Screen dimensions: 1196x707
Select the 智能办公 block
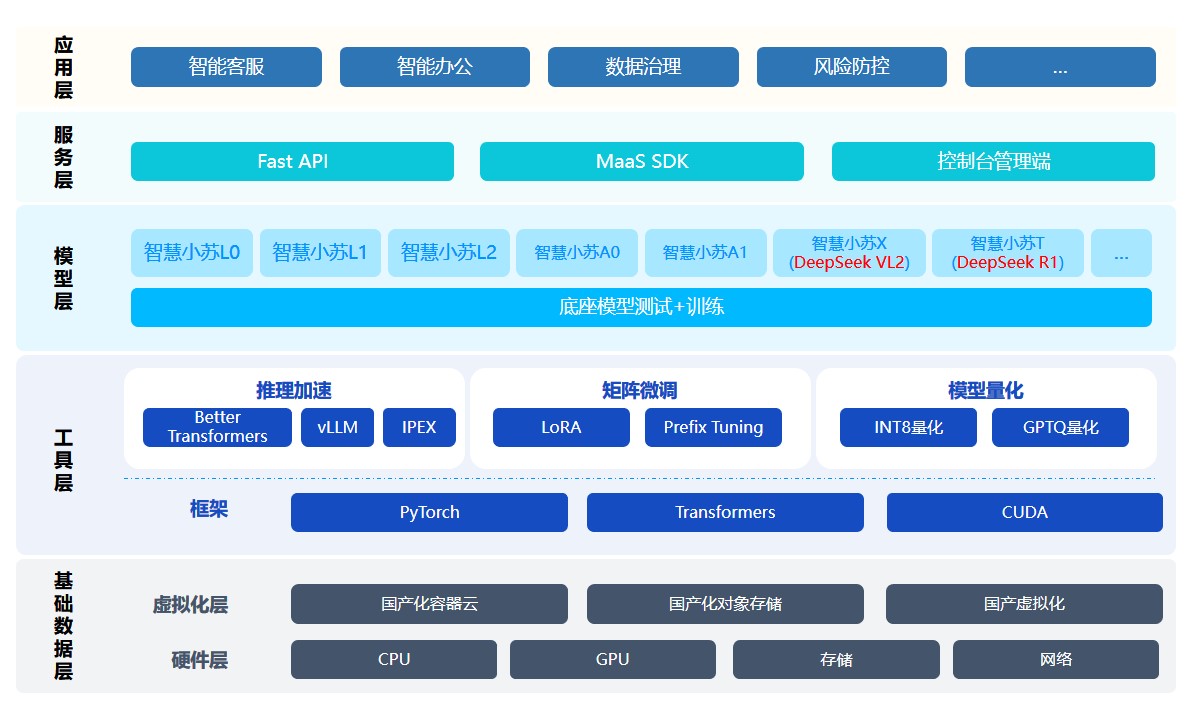[434, 67]
